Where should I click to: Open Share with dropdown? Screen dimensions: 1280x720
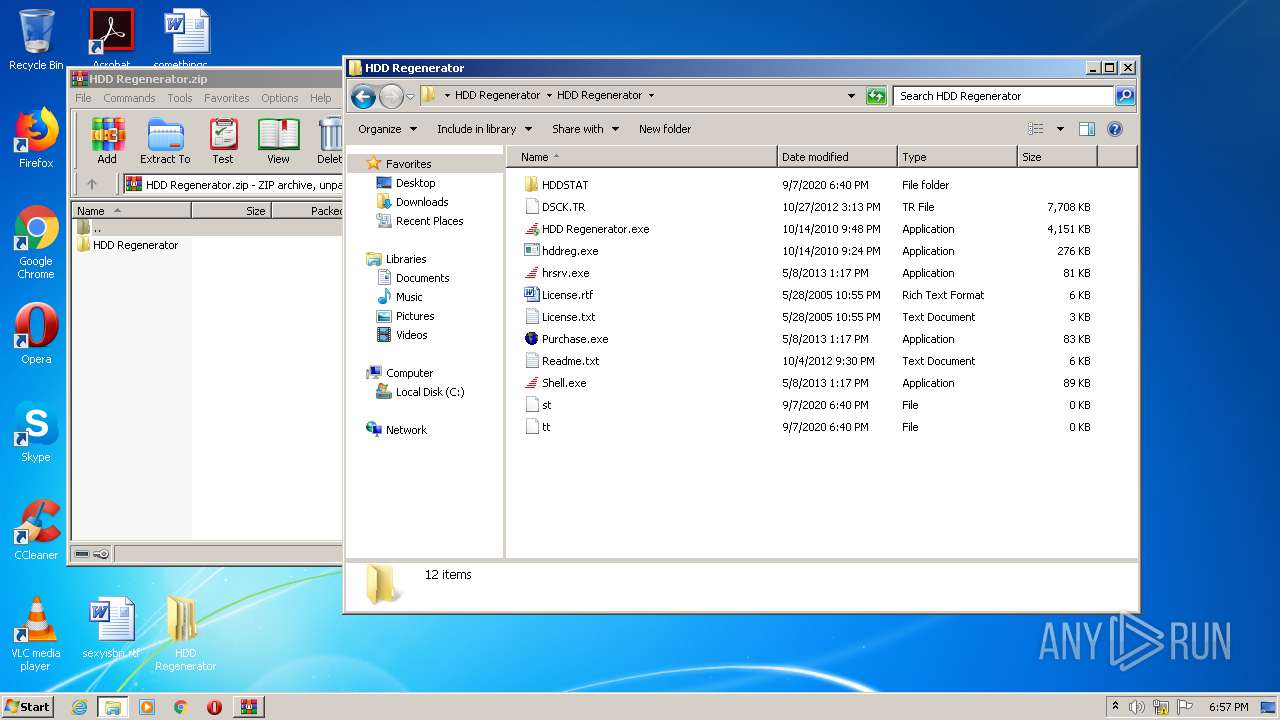click(x=585, y=129)
